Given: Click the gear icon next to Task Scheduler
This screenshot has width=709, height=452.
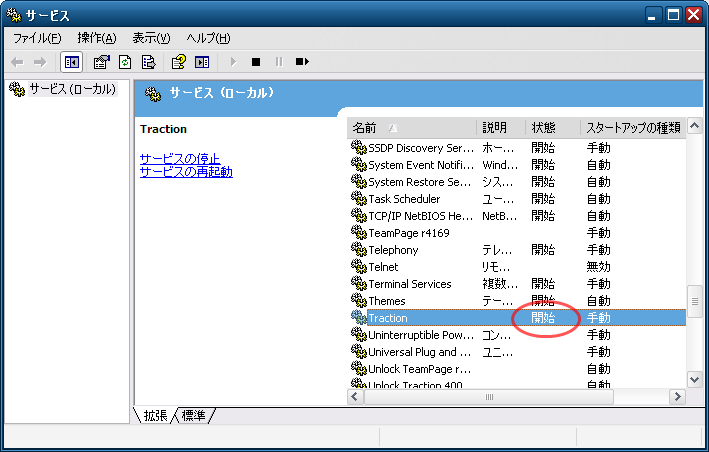Looking at the screenshot, I should pos(359,198).
